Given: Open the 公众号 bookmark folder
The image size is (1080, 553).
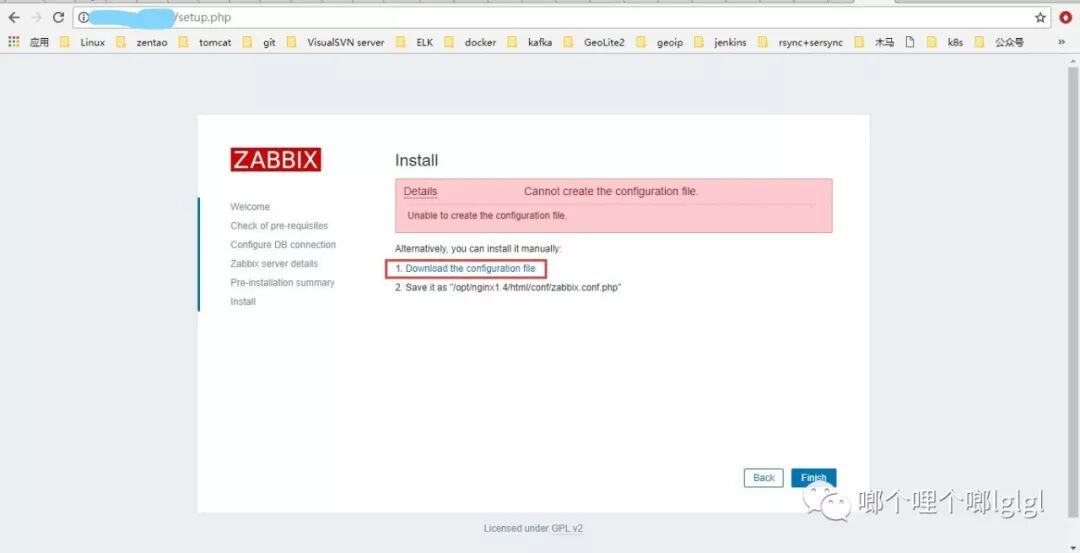Looking at the screenshot, I should coord(999,42).
